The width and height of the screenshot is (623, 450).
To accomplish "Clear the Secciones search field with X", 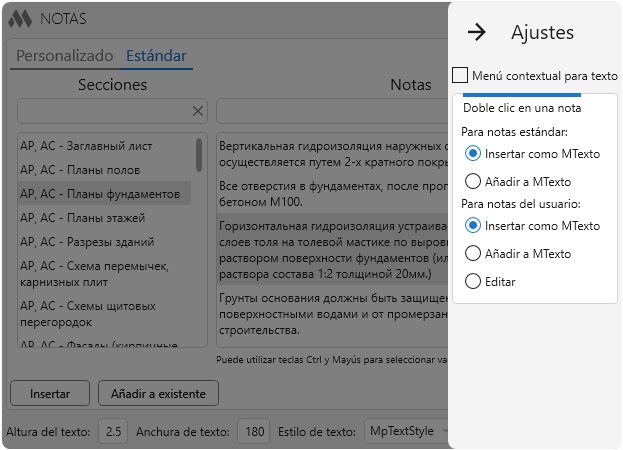I will (x=198, y=110).
